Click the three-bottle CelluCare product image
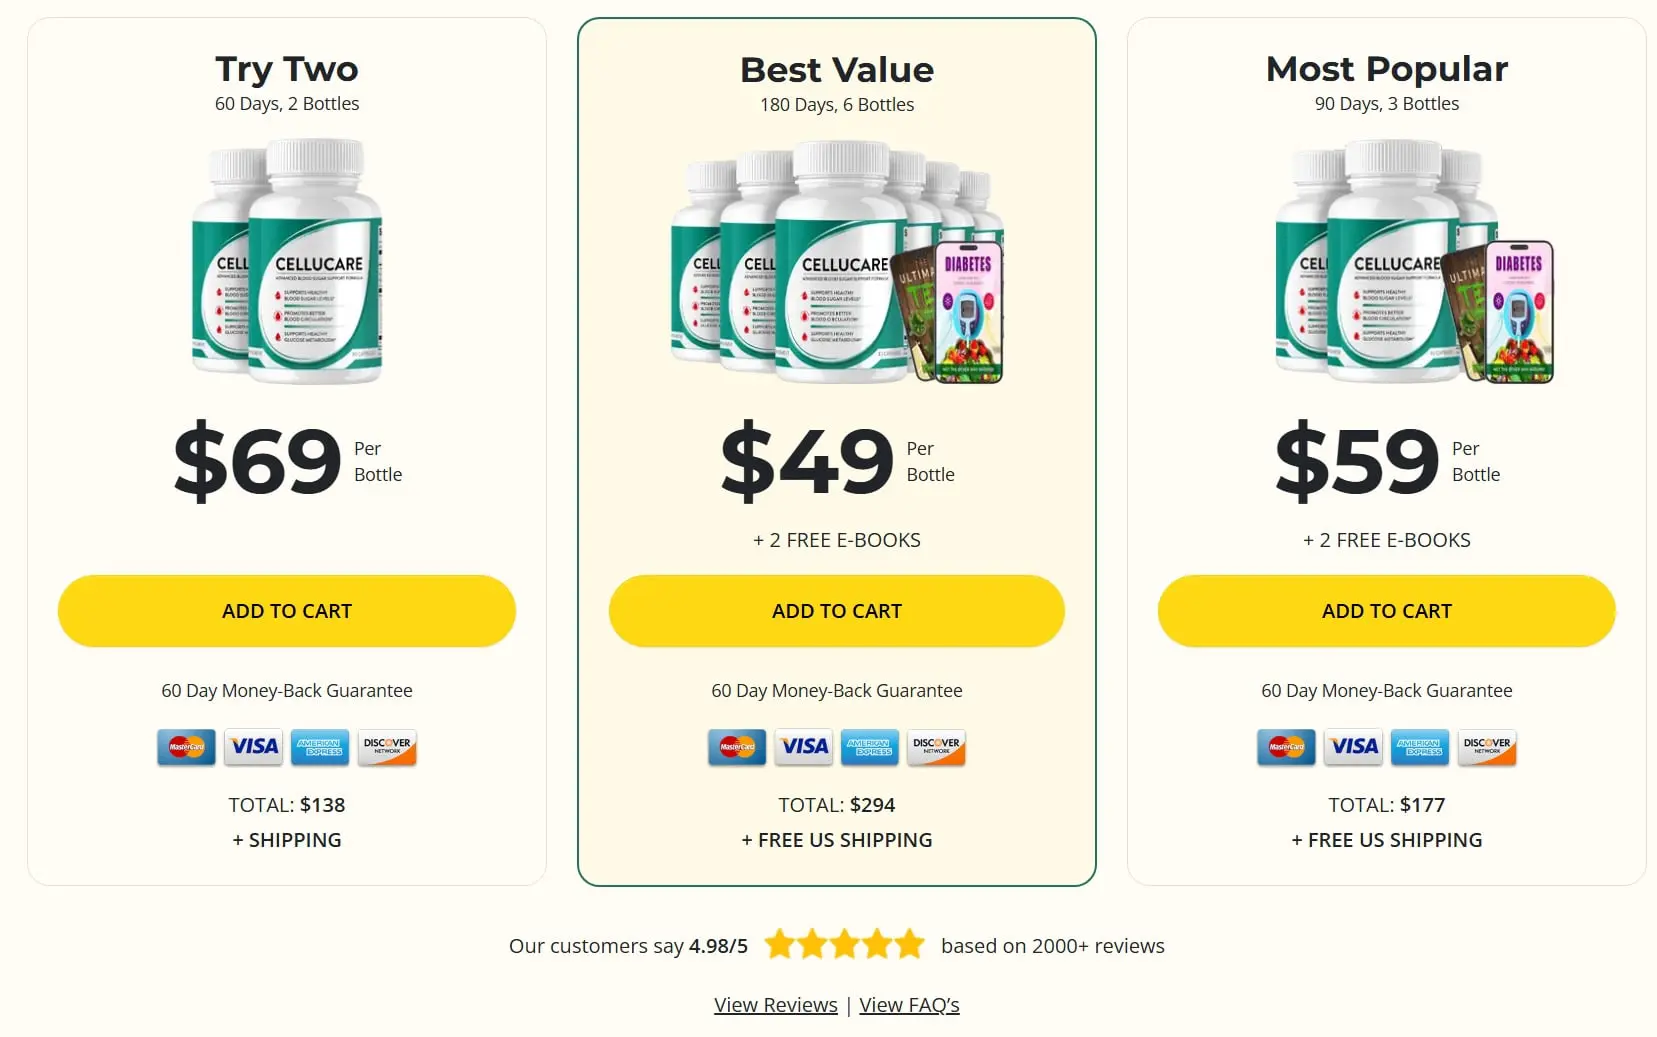The image size is (1657, 1037). pos(1414,262)
